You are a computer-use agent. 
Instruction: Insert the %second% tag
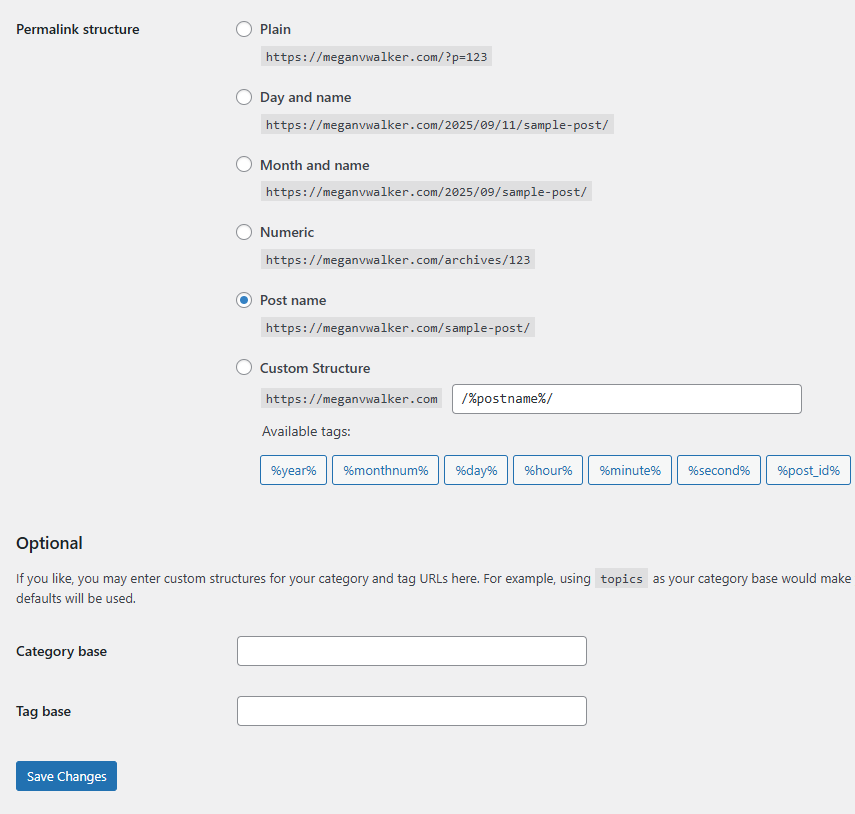(718, 470)
